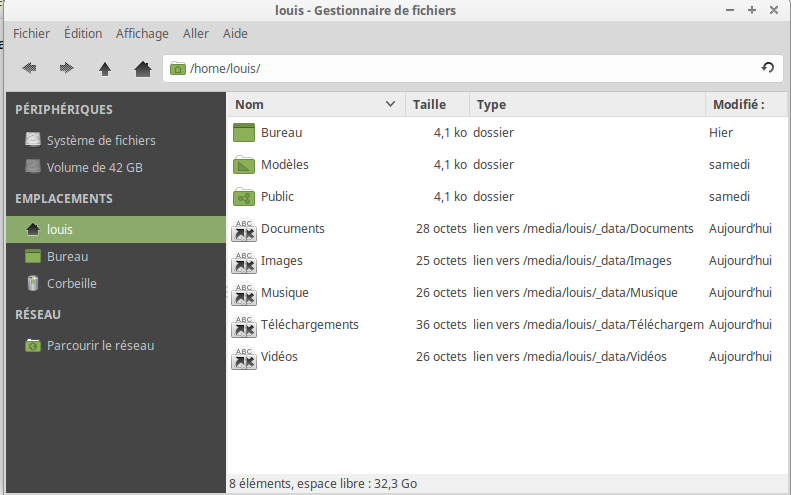The width and height of the screenshot is (791, 495).
Task: Go forward with the right arrow toolbar icon
Action: tap(67, 68)
